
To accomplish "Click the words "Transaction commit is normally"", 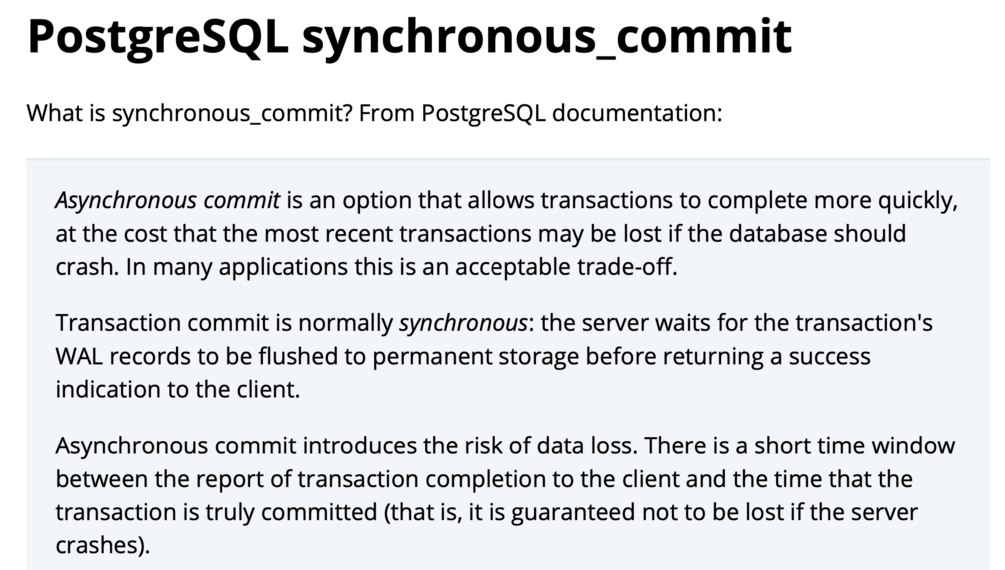I will pos(224,323).
